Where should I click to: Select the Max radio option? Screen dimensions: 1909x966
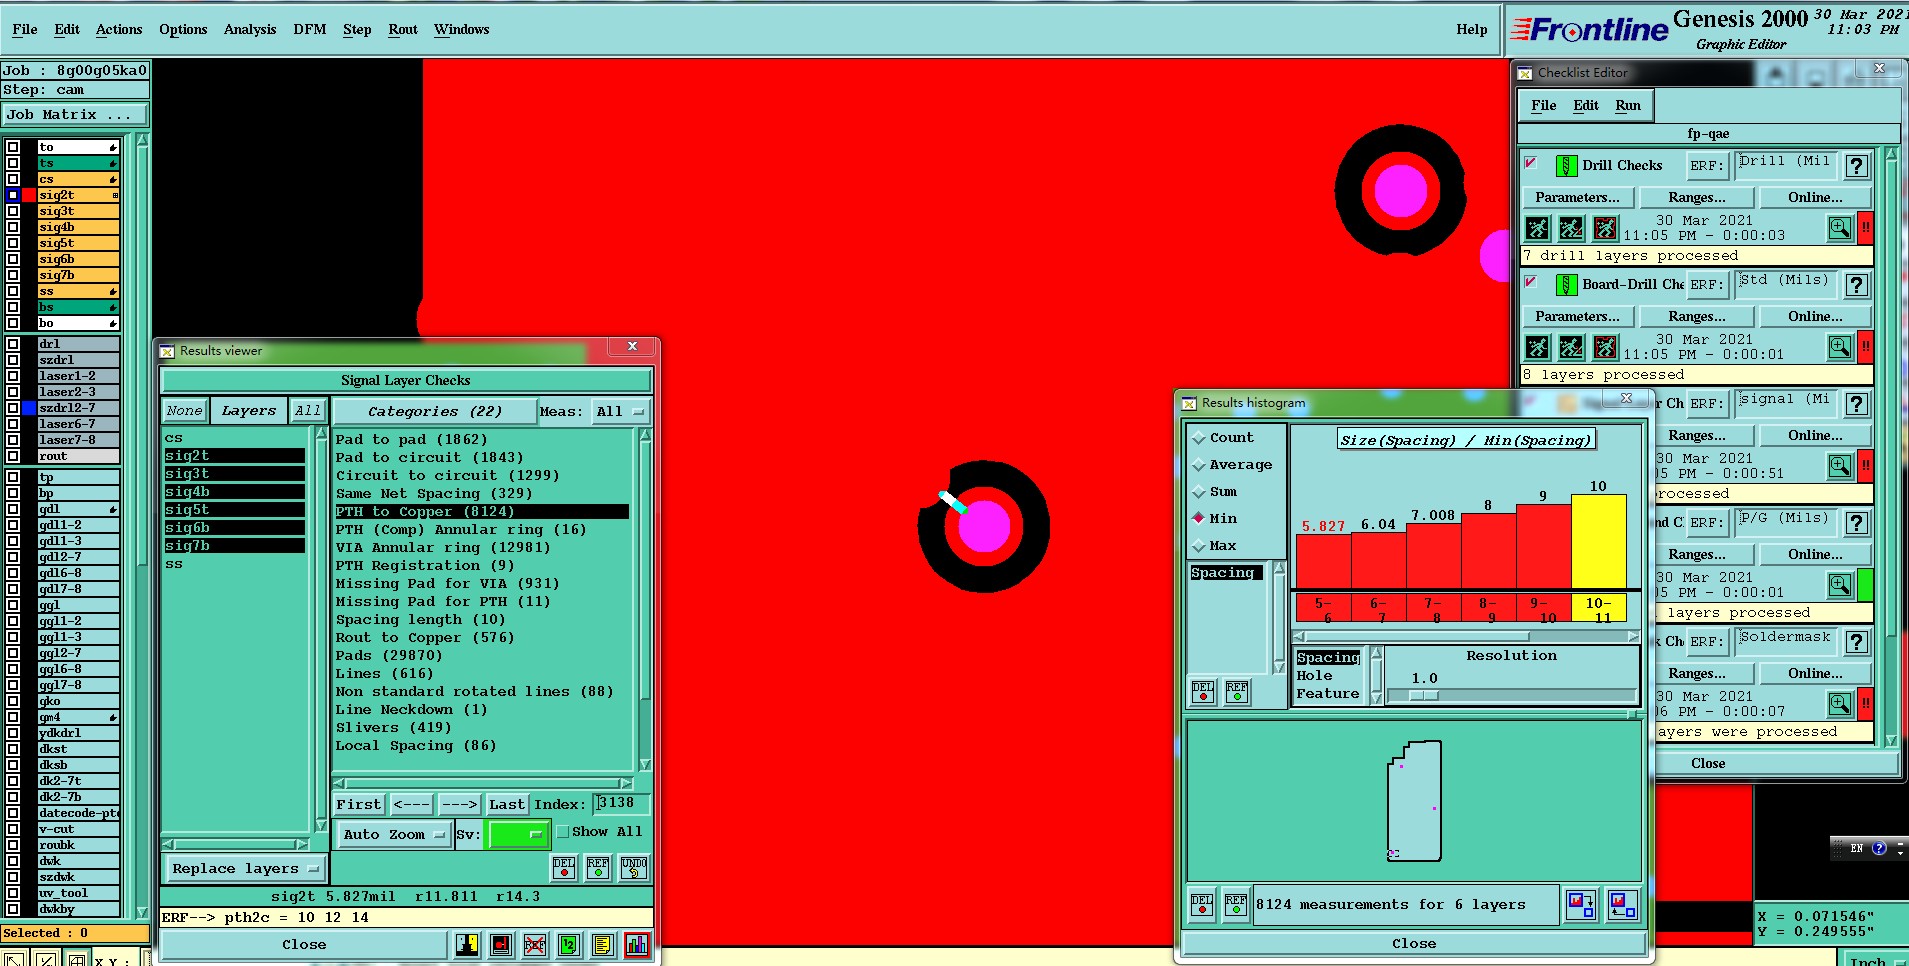tap(1198, 546)
